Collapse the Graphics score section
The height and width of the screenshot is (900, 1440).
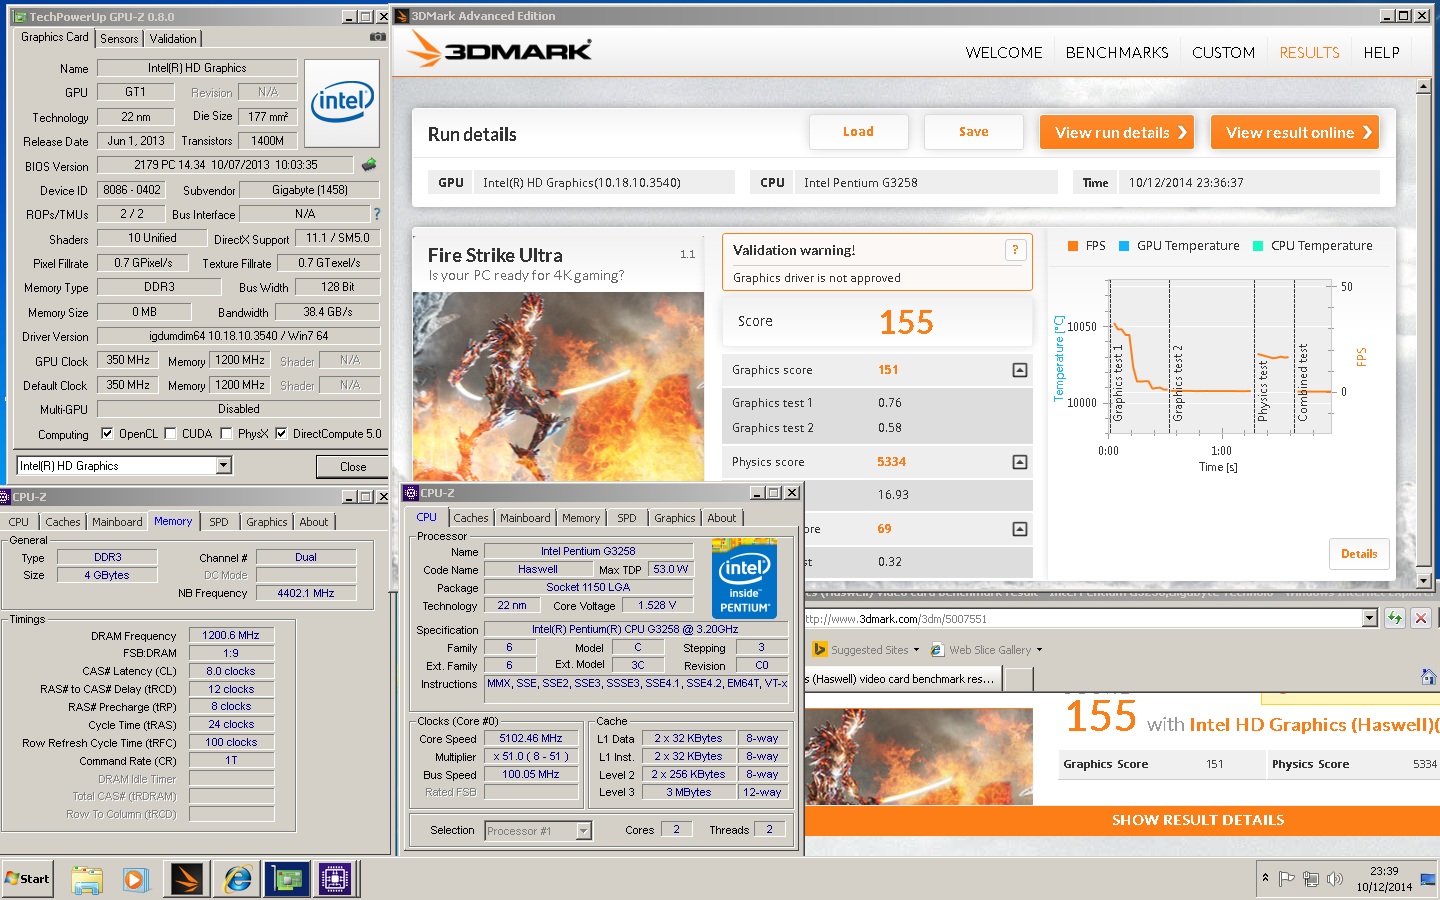(1019, 370)
